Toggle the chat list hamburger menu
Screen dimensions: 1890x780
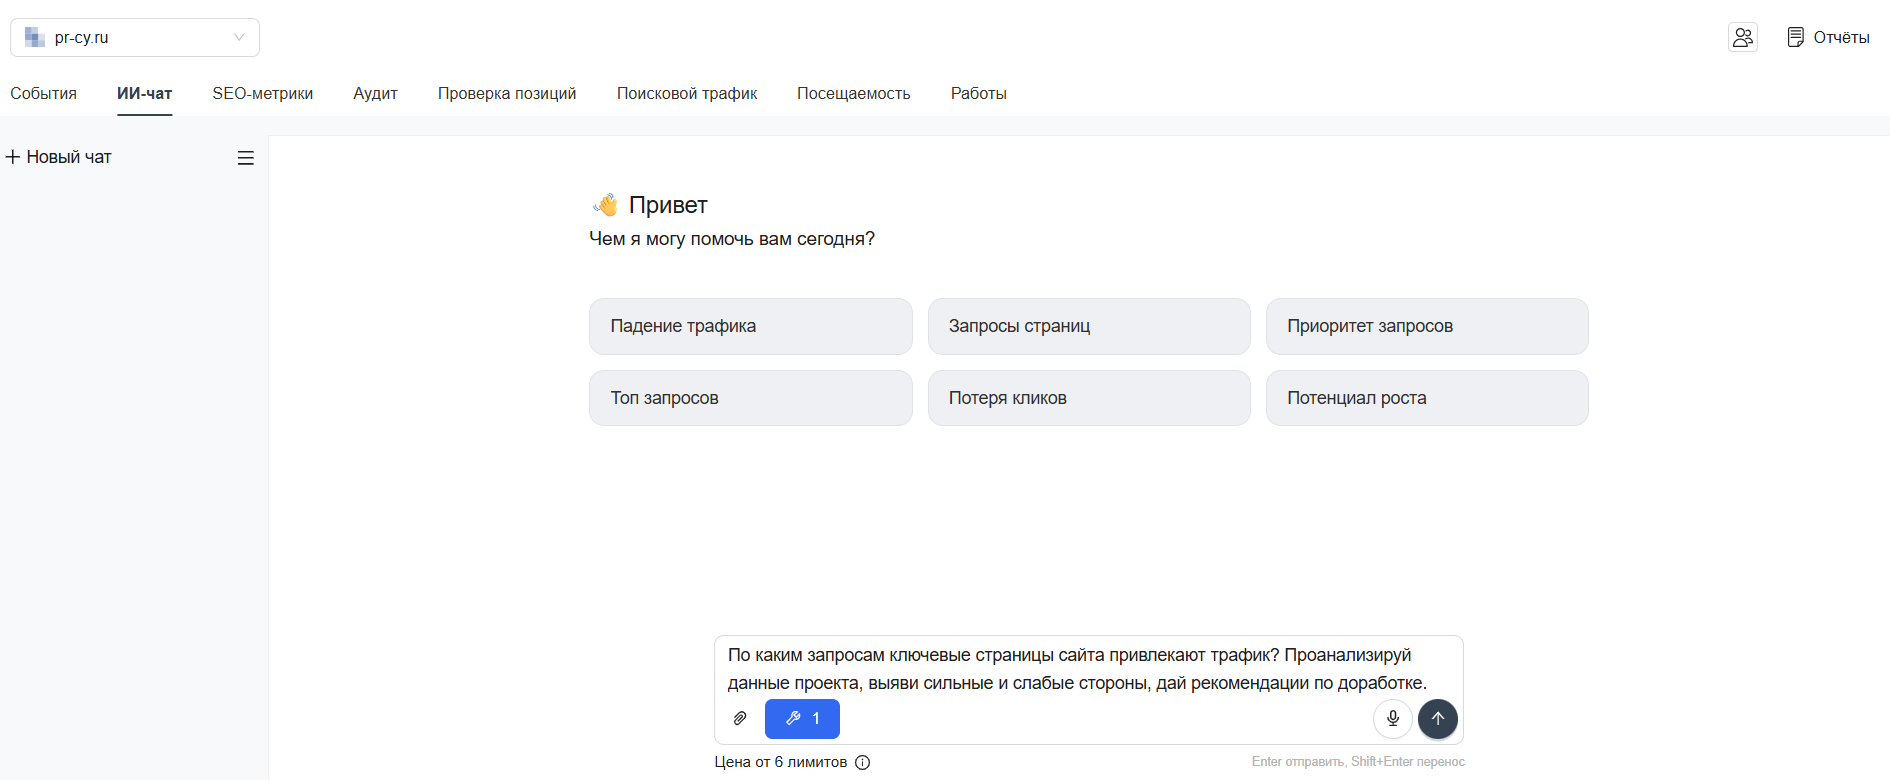[x=246, y=158]
